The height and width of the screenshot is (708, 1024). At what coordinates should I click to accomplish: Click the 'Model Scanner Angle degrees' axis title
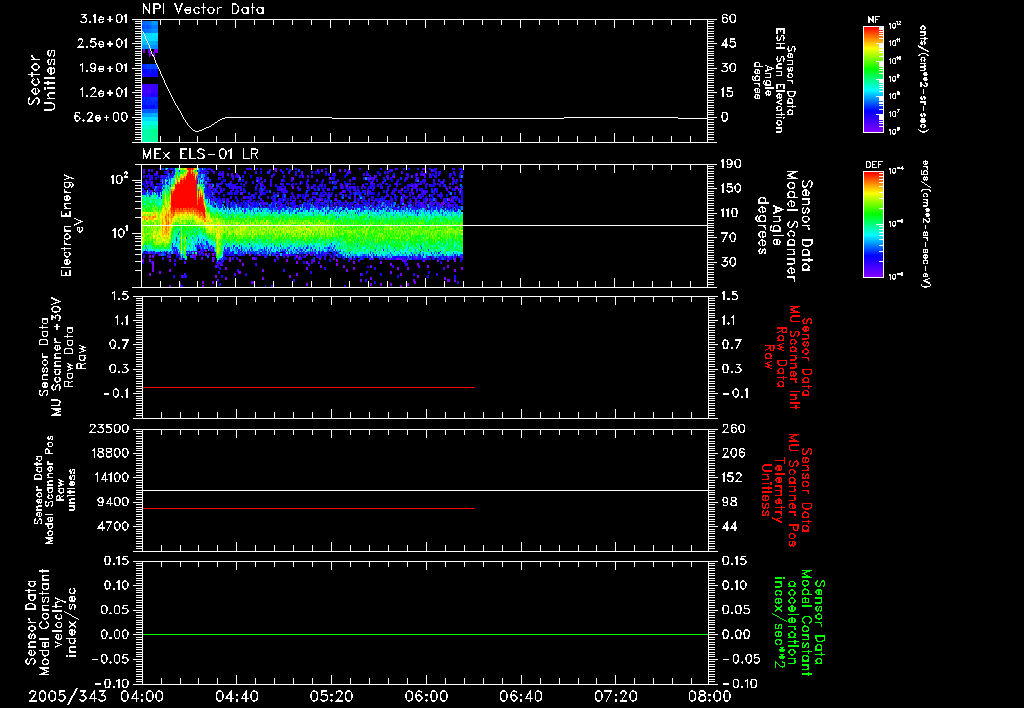pyautogui.click(x=785, y=226)
